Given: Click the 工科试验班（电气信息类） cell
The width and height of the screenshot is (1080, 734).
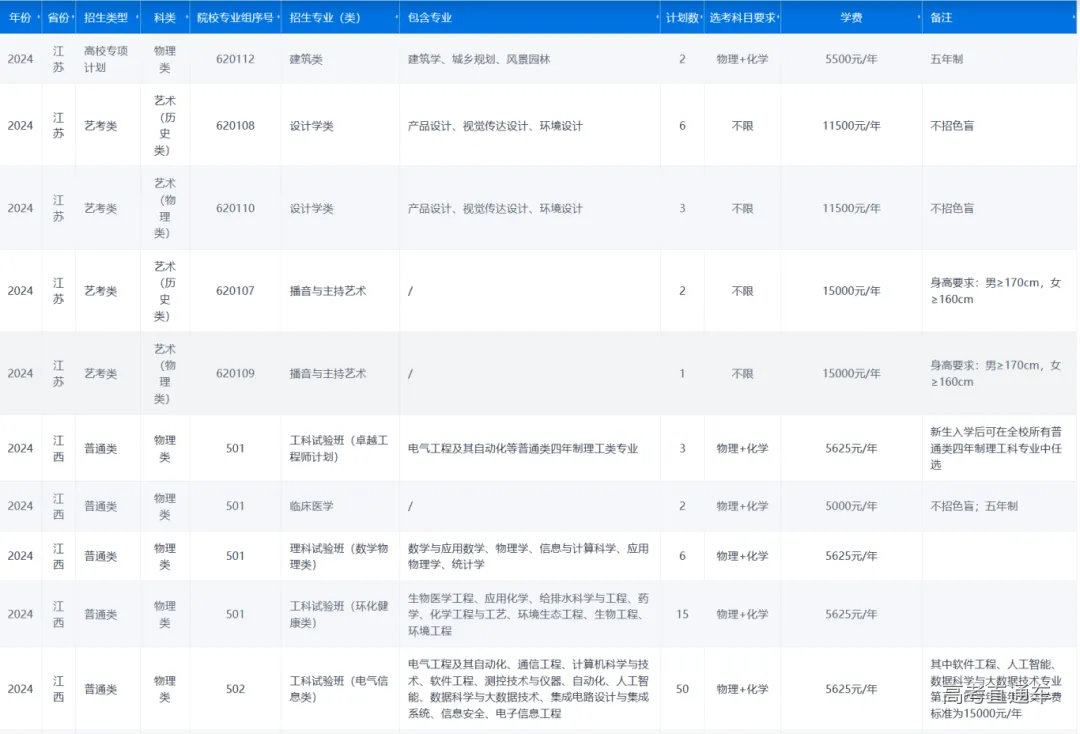Looking at the screenshot, I should [338, 688].
